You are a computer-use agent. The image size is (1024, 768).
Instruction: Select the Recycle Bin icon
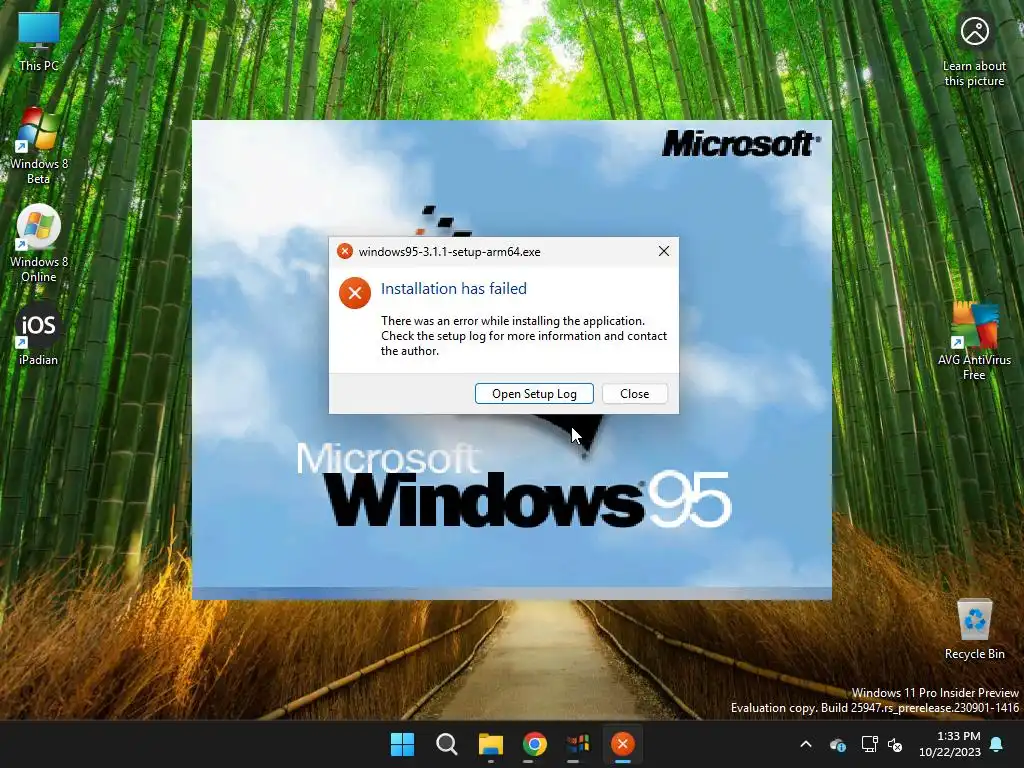(974, 628)
